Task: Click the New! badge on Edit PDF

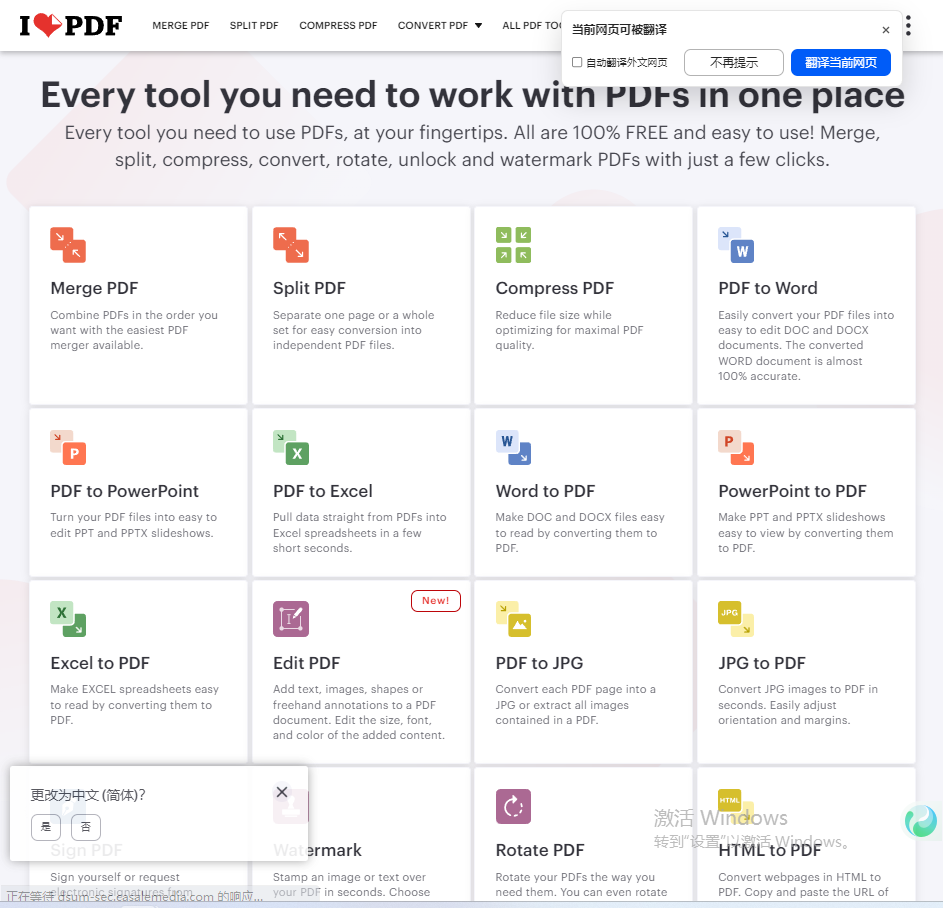Action: (436, 601)
